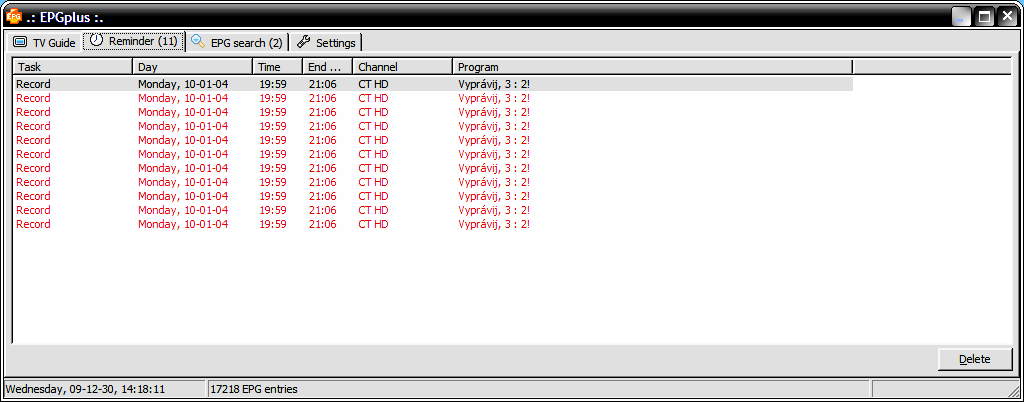Click the Program column header
Image resolution: width=1024 pixels, height=402 pixels.
pos(652,67)
